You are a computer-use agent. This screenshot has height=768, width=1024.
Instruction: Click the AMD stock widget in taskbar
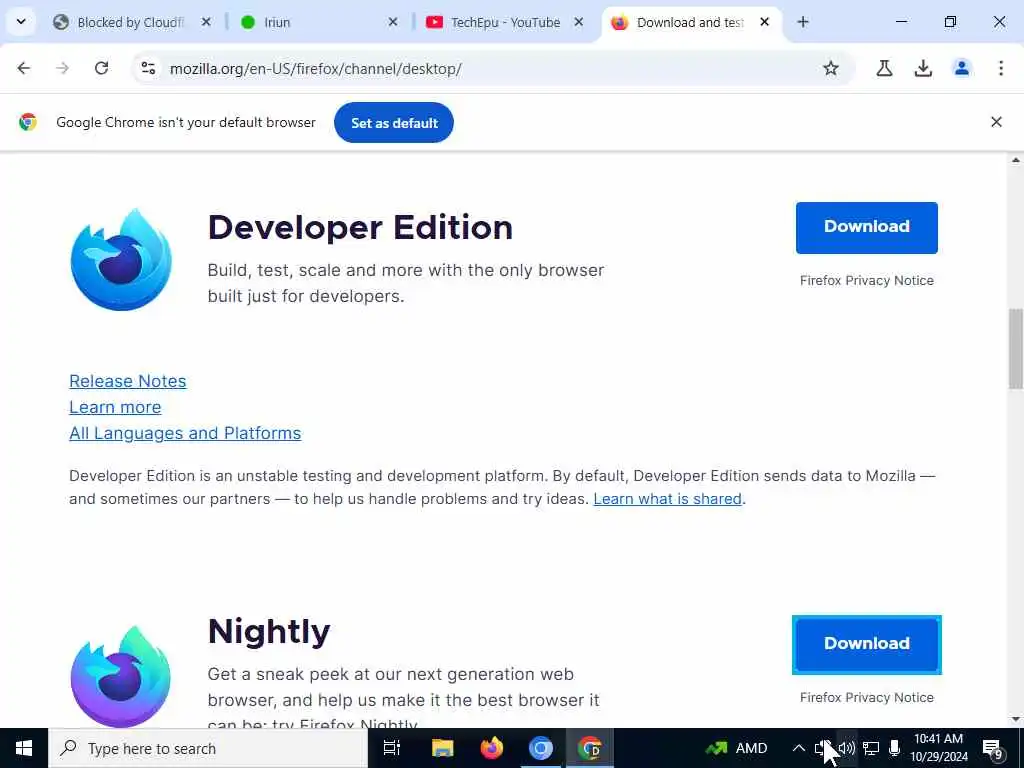pyautogui.click(x=737, y=748)
